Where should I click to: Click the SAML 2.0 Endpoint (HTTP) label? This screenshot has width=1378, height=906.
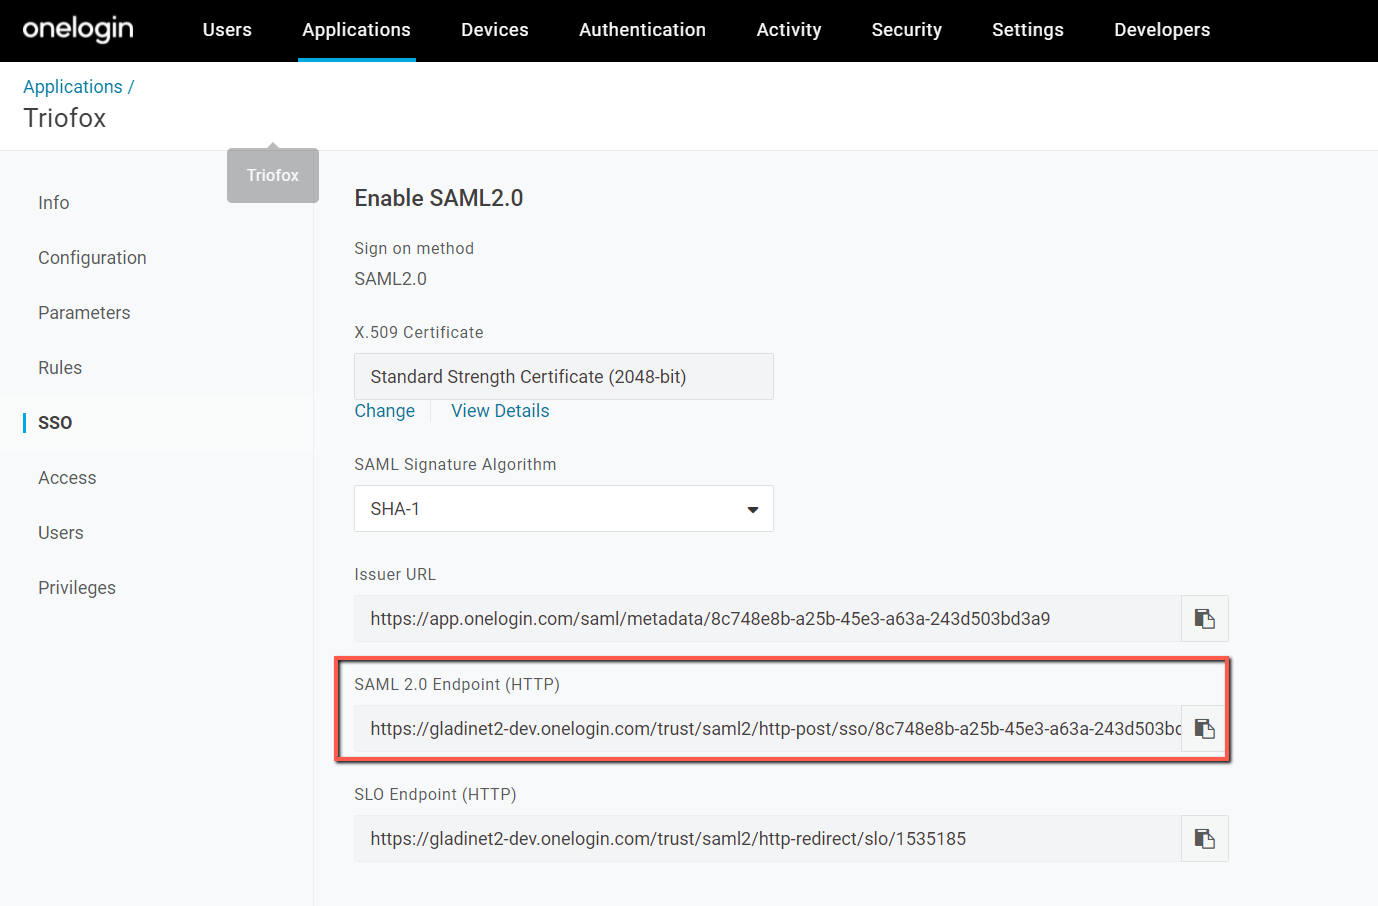(457, 684)
